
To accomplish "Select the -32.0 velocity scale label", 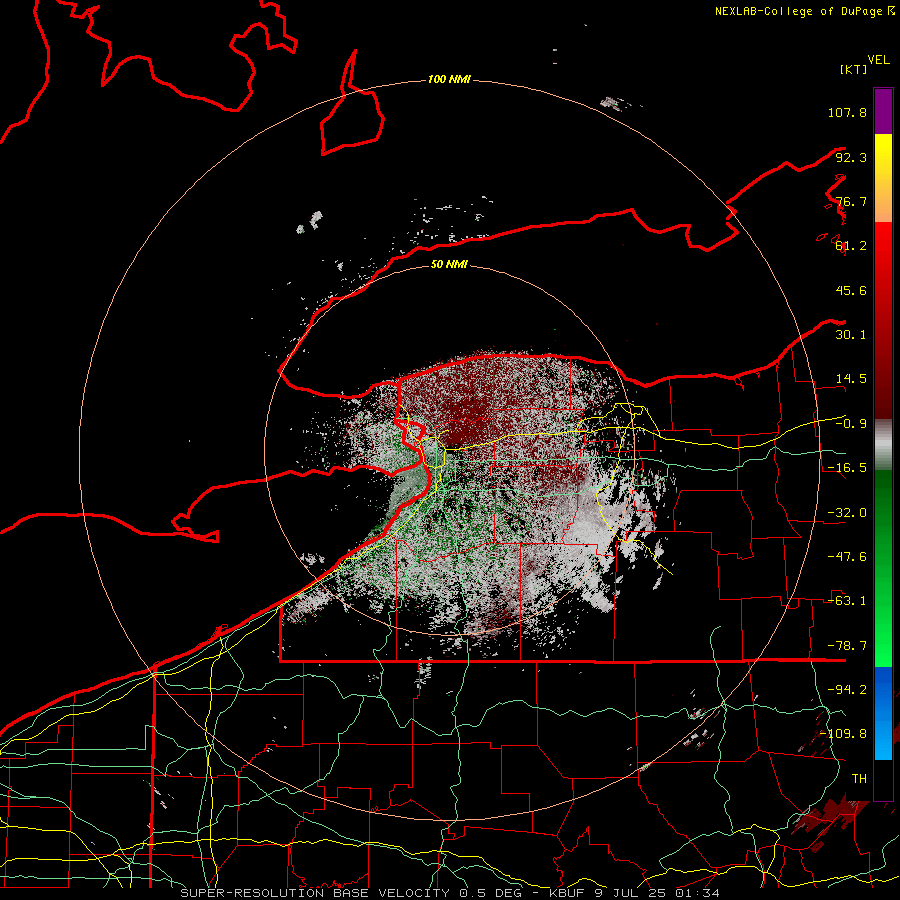I will (x=847, y=513).
